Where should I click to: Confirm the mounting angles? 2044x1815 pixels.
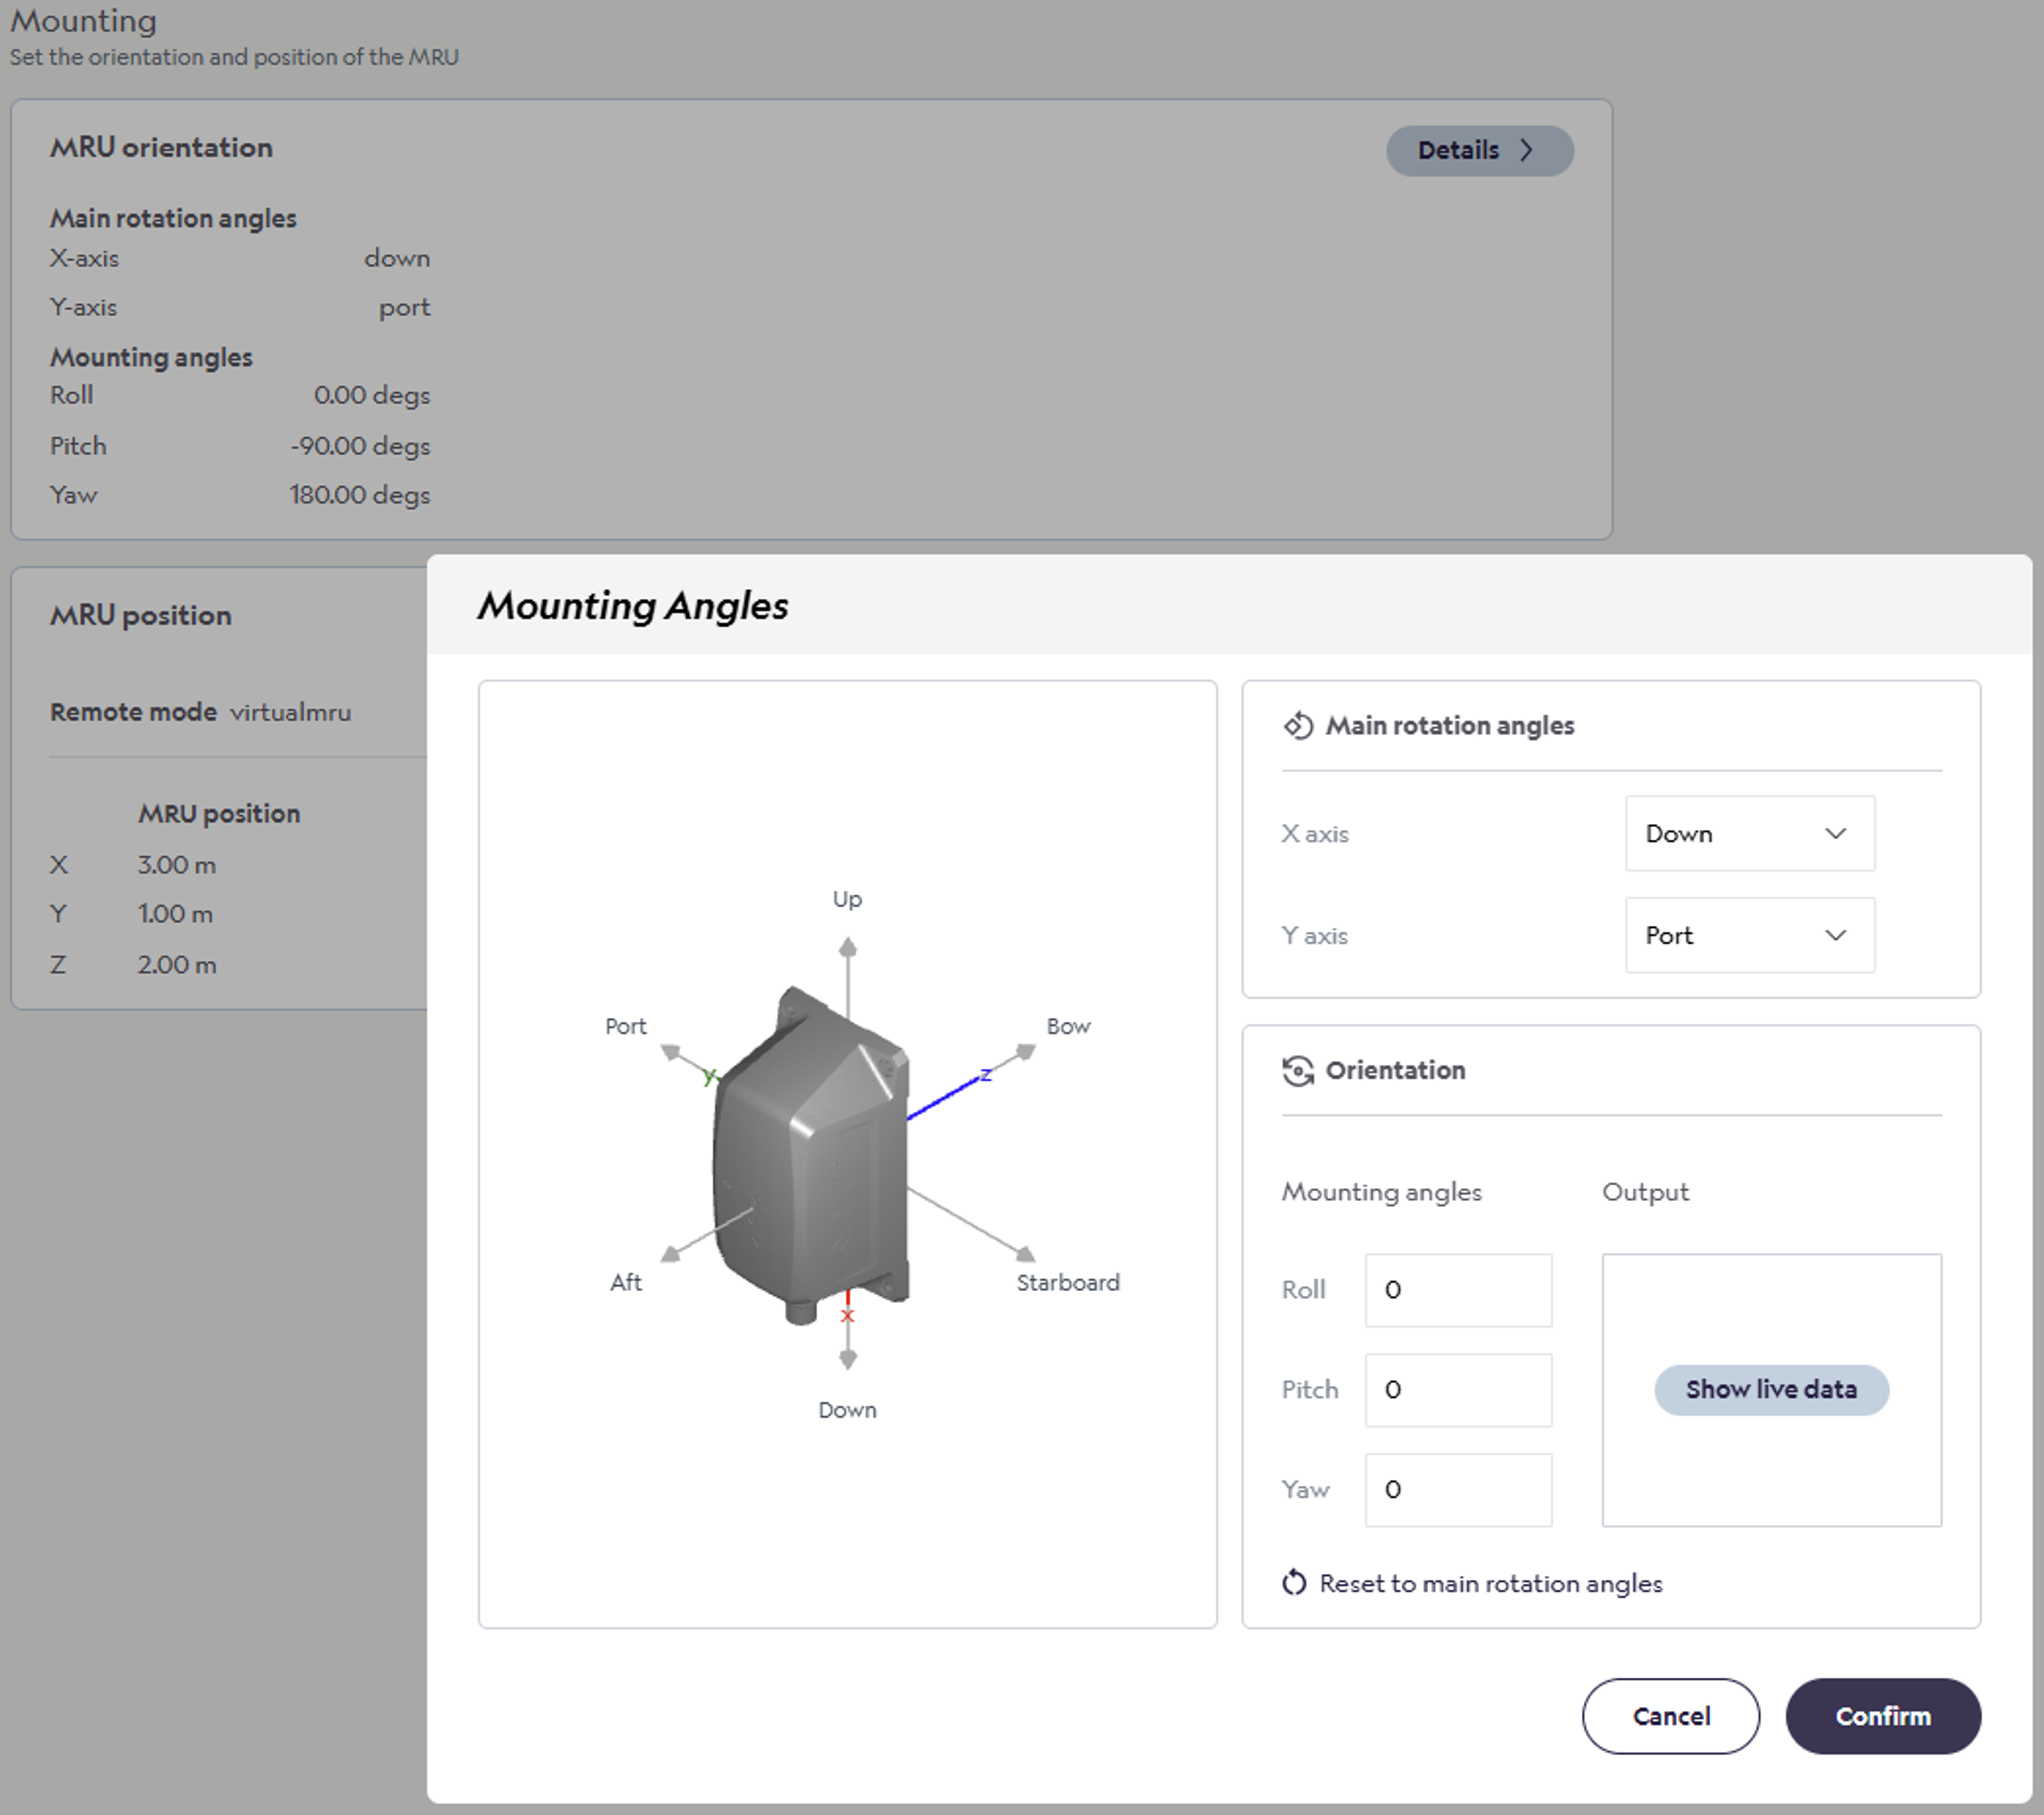click(x=1883, y=1716)
